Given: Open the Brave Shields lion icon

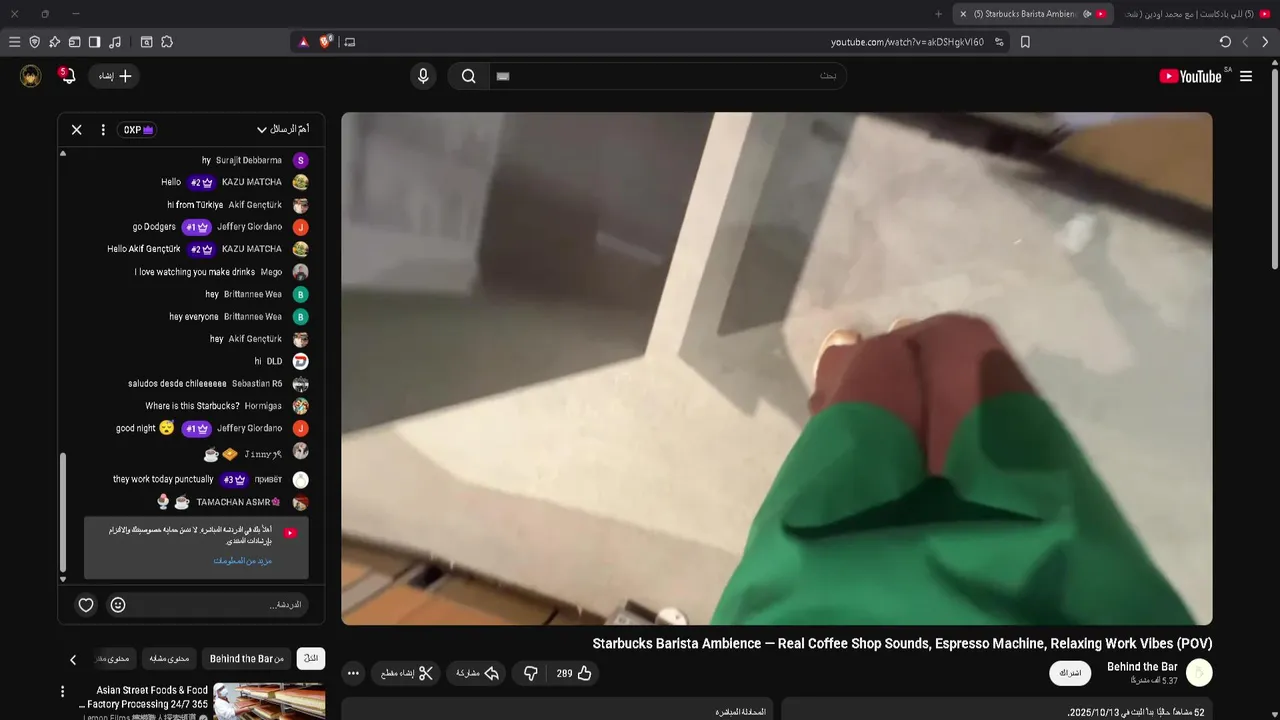Looking at the screenshot, I should click(326, 42).
